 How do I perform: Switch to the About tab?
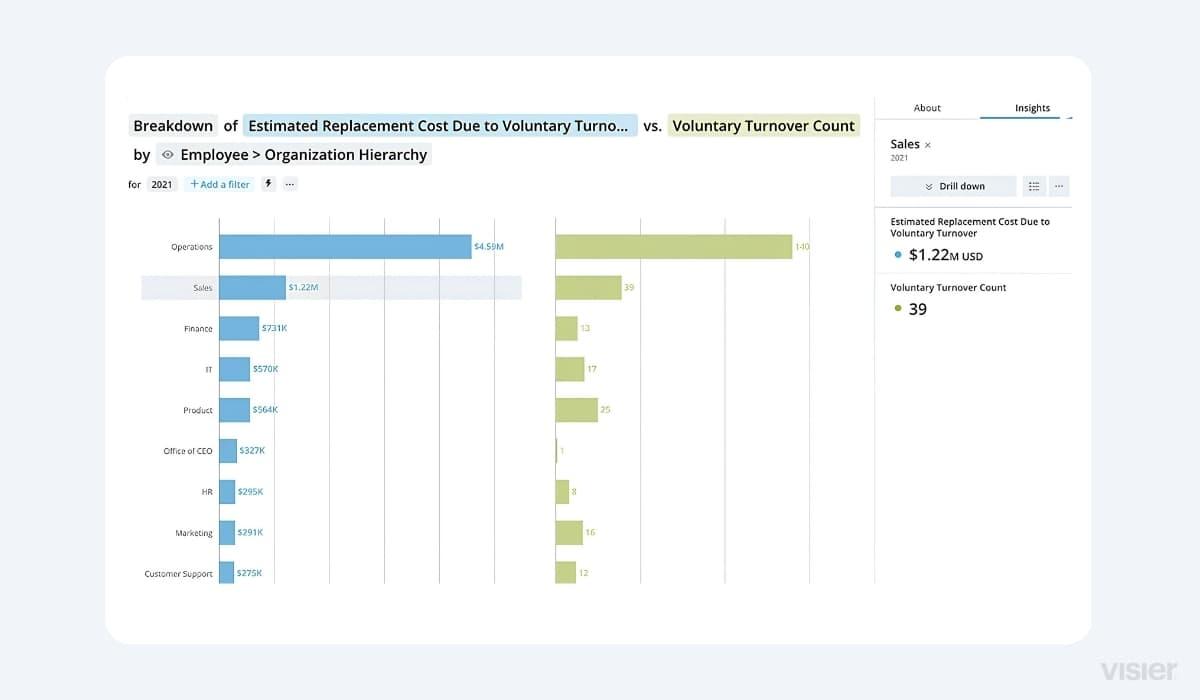click(x=927, y=108)
